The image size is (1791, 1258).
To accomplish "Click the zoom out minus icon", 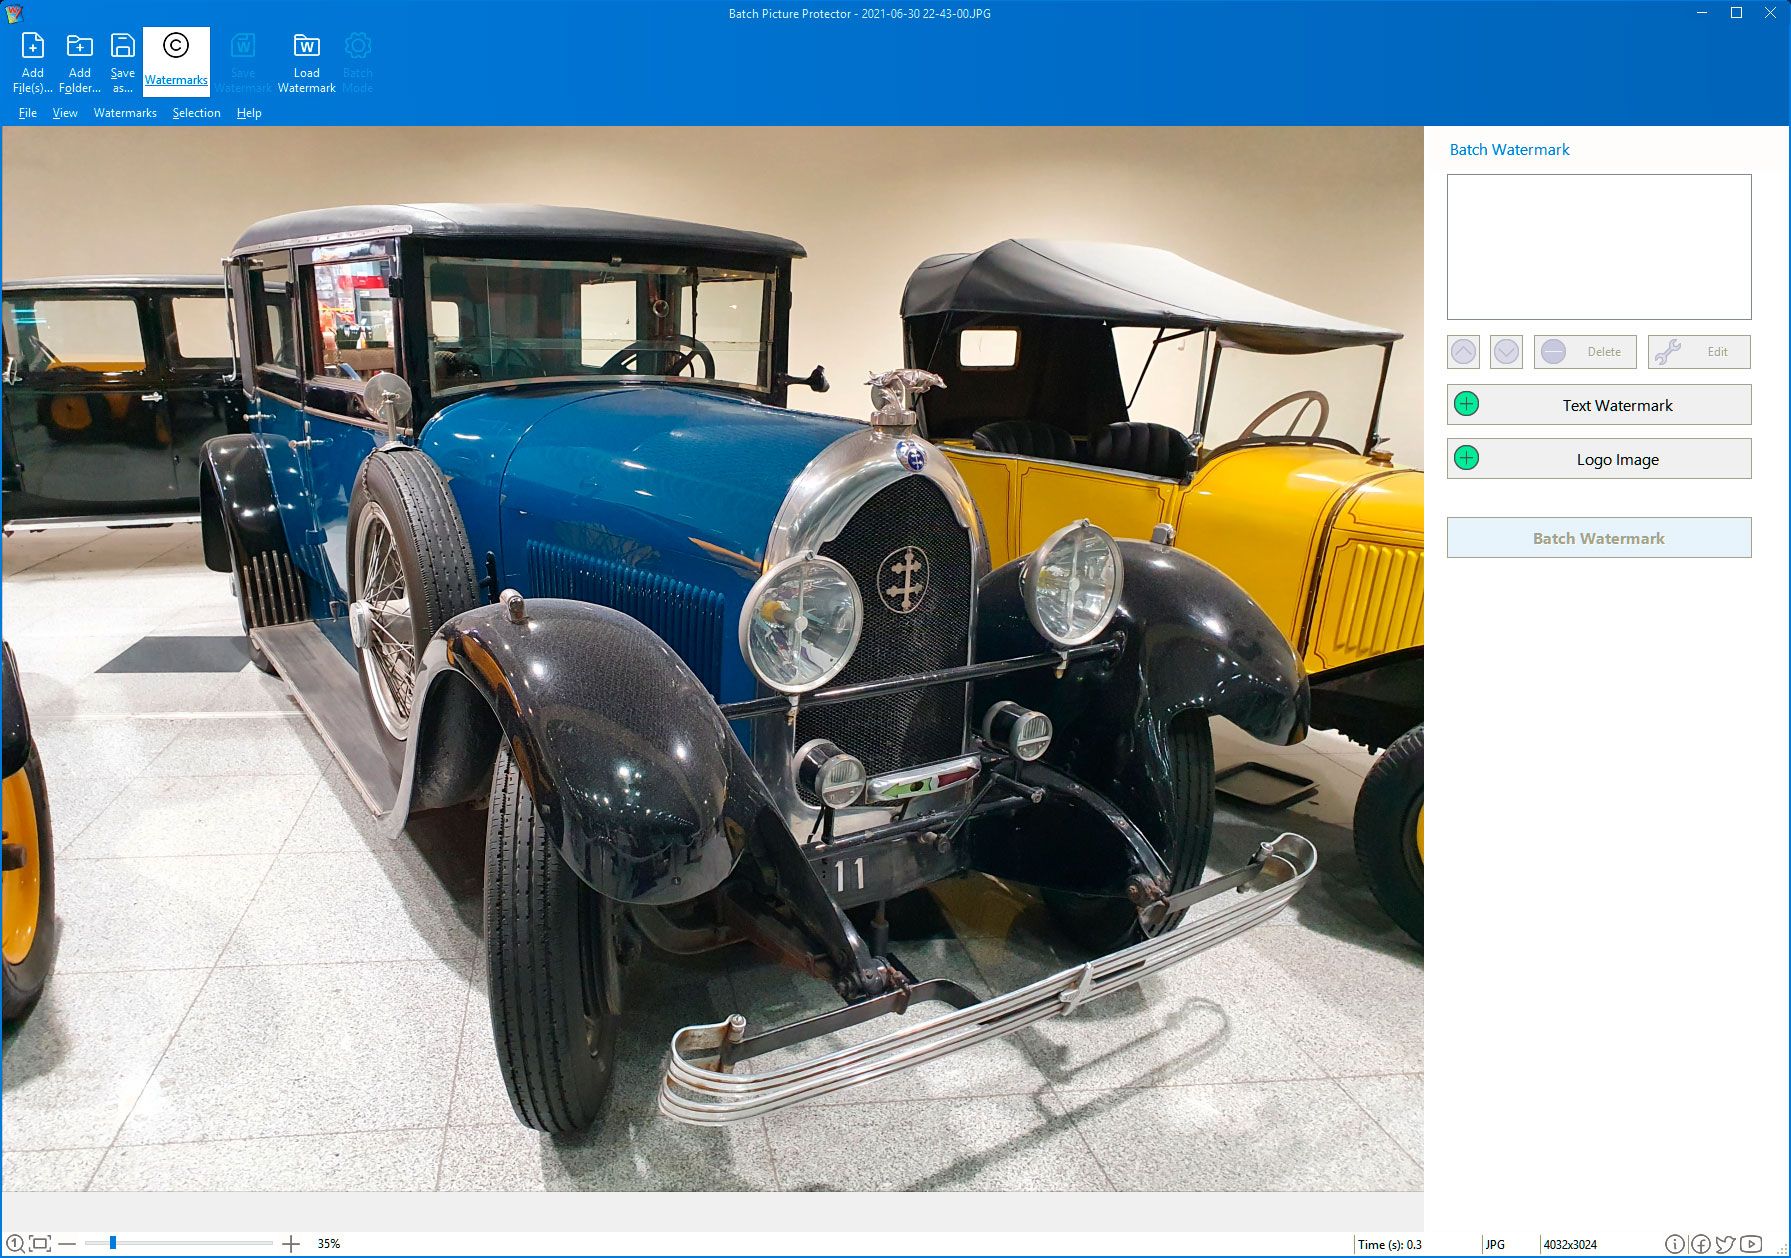I will click(67, 1244).
